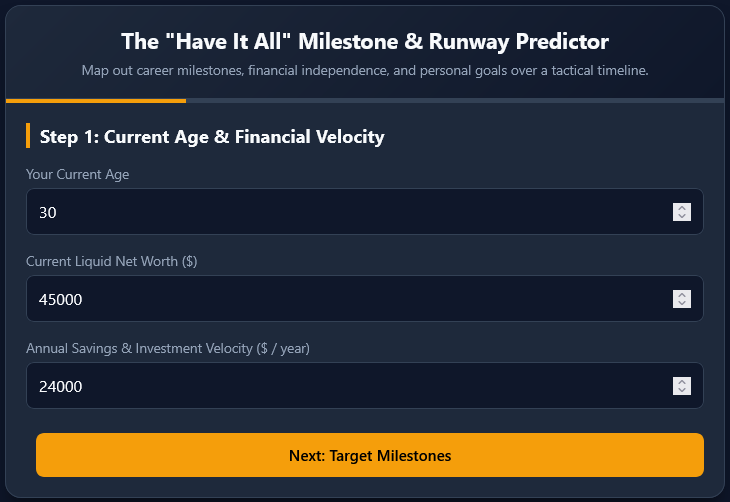Increase Your Current Age with up arrow
Screen dimensions: 730x502
point(682,208)
